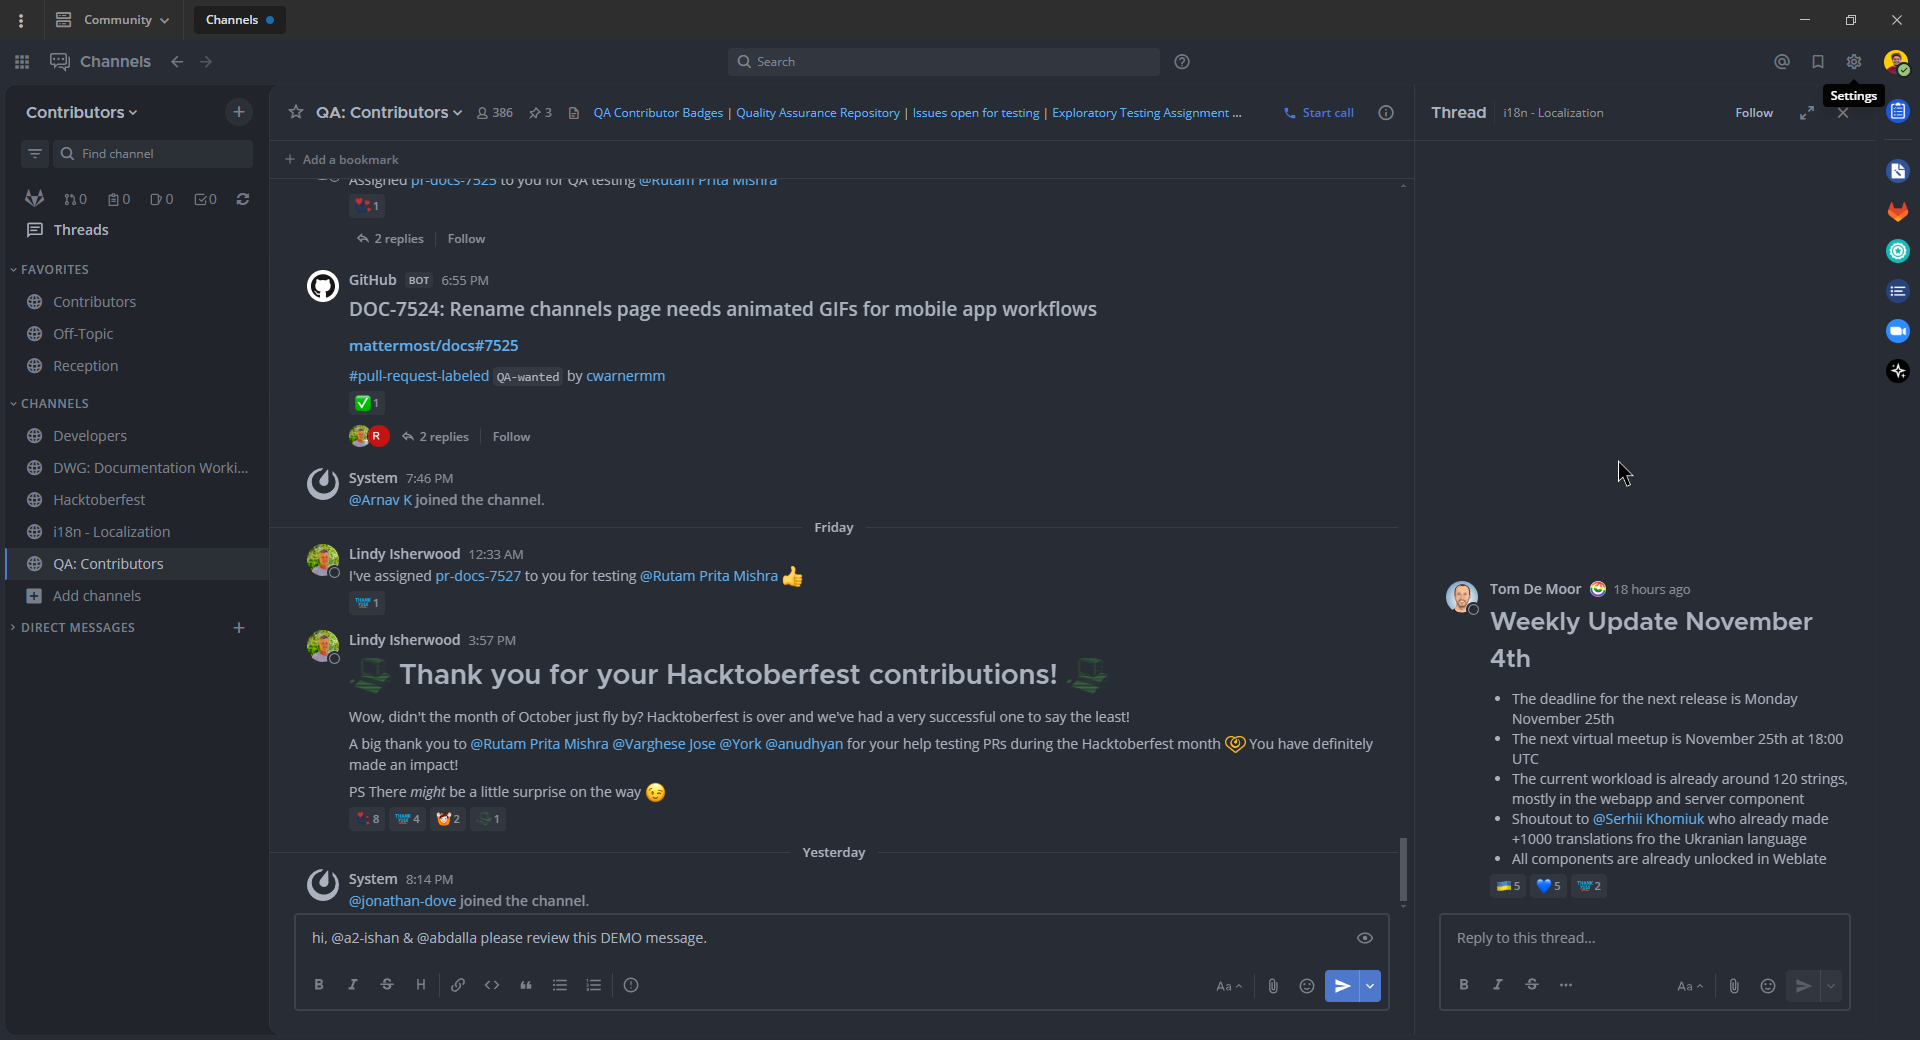Unfavorite the QA: Contributors channel star

(295, 112)
